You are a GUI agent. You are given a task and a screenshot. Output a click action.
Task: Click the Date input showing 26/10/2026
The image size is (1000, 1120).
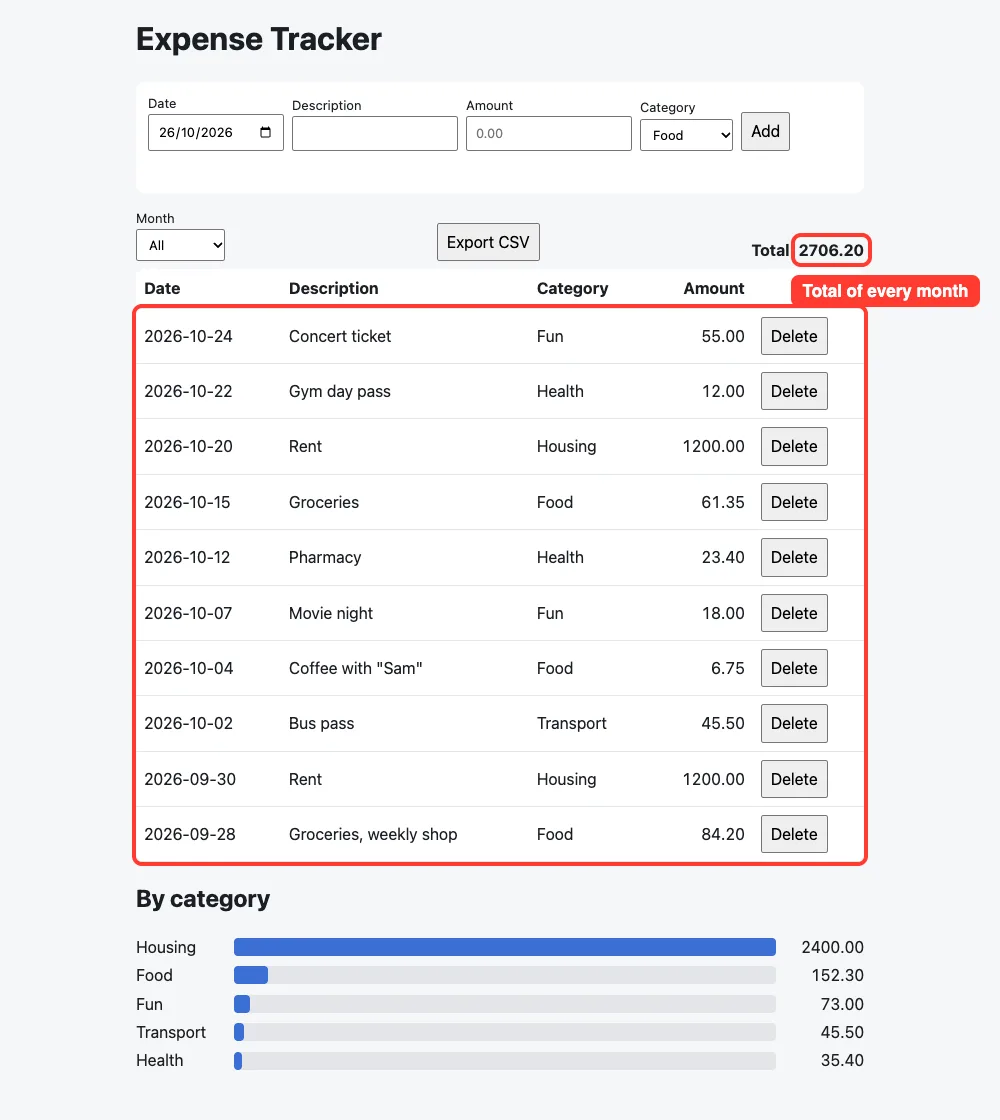[216, 132]
